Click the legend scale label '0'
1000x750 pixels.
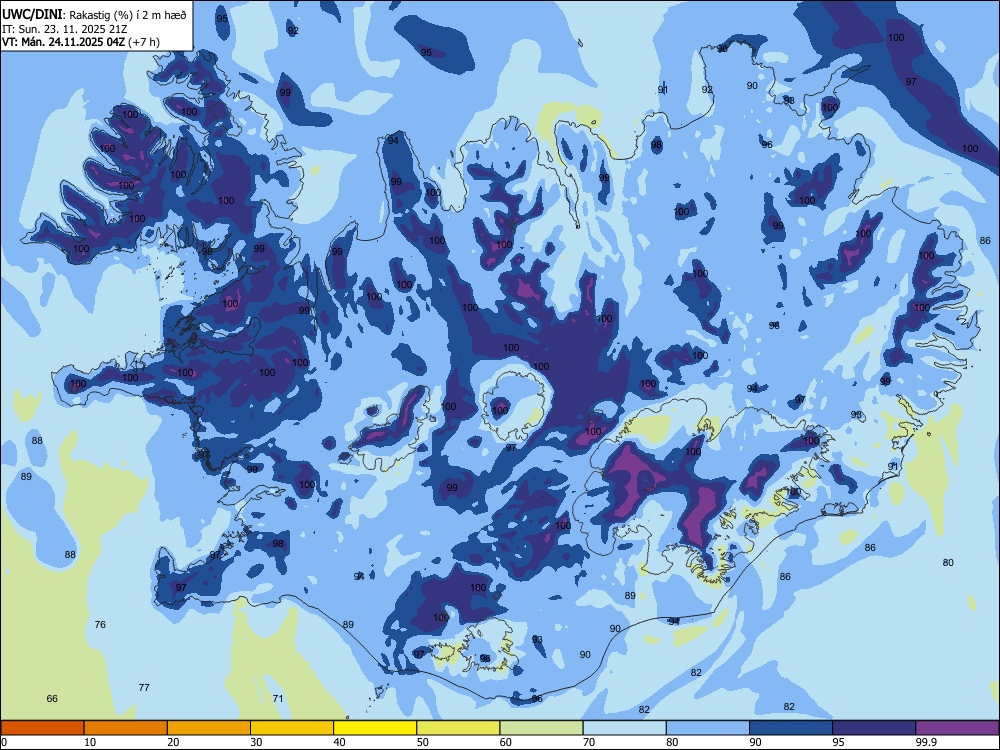tap(4, 742)
